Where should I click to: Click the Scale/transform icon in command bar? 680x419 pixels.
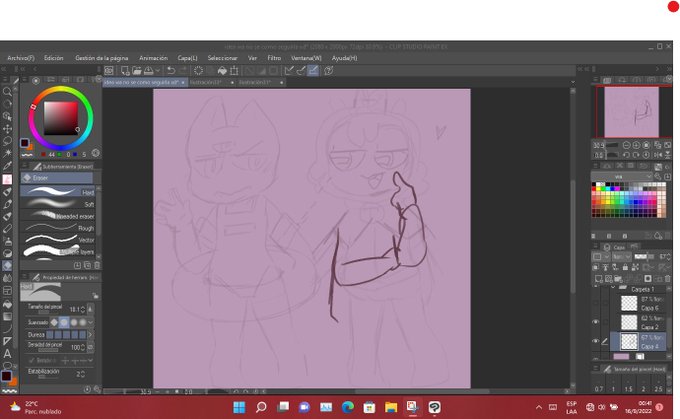click(234, 70)
